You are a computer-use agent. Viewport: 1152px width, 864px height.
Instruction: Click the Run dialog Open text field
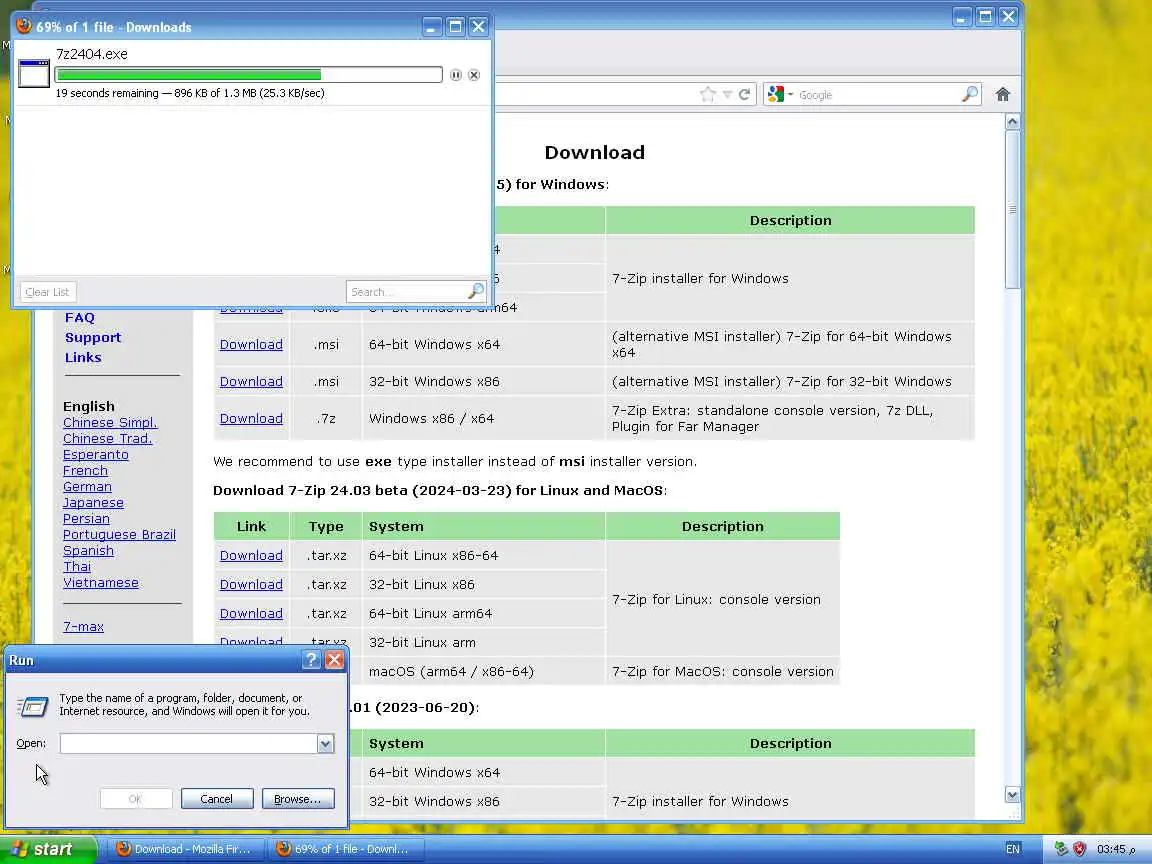(x=188, y=744)
